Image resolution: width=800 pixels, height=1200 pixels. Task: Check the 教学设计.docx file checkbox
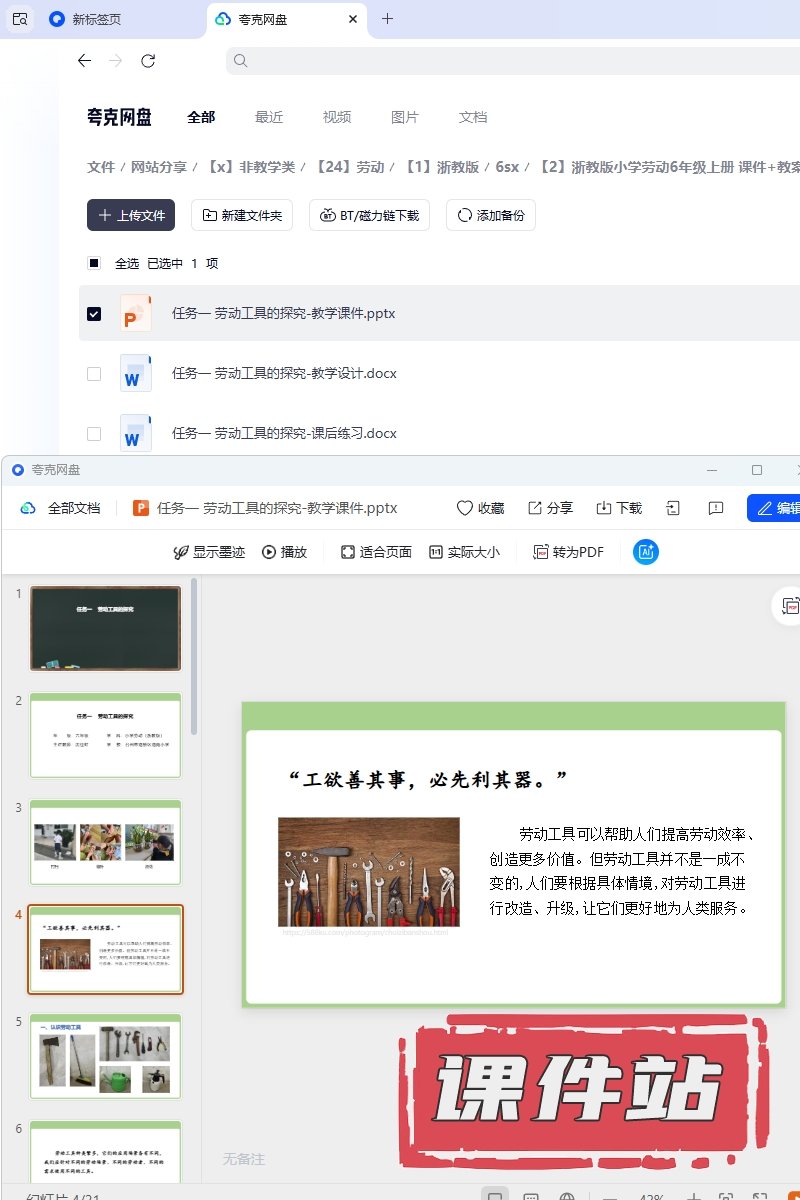[x=94, y=374]
